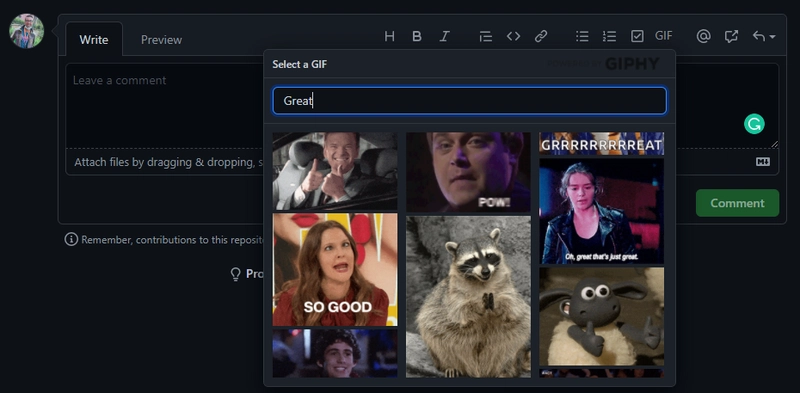800x393 pixels.
Task: Add a numbered list
Action: 609,36
